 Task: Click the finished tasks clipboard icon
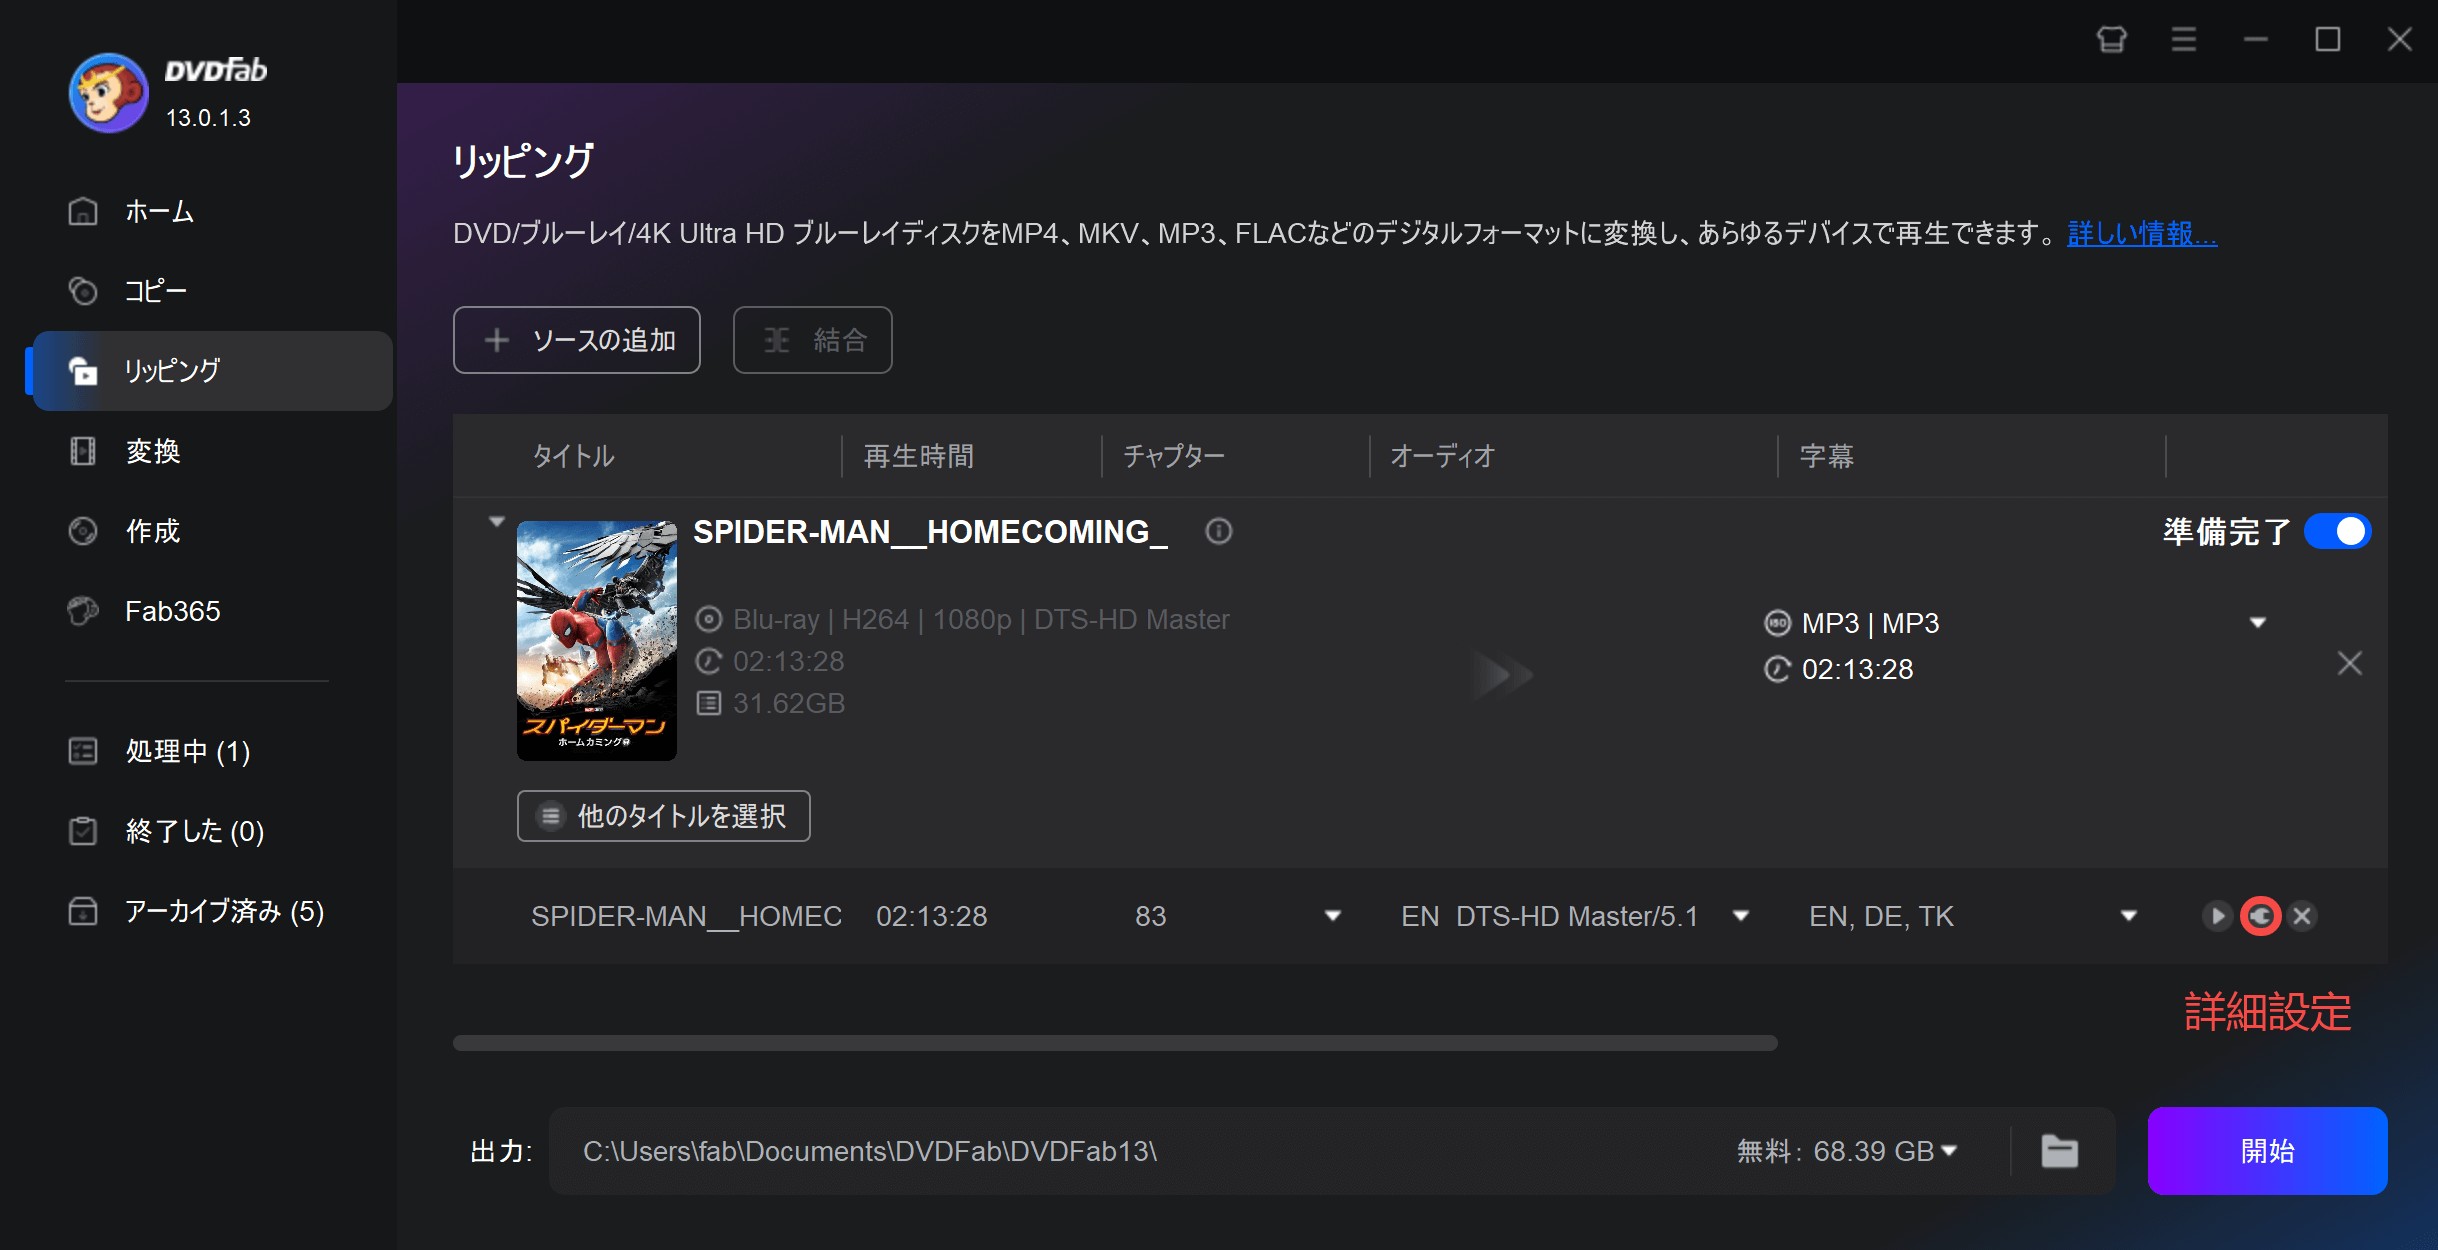(83, 831)
